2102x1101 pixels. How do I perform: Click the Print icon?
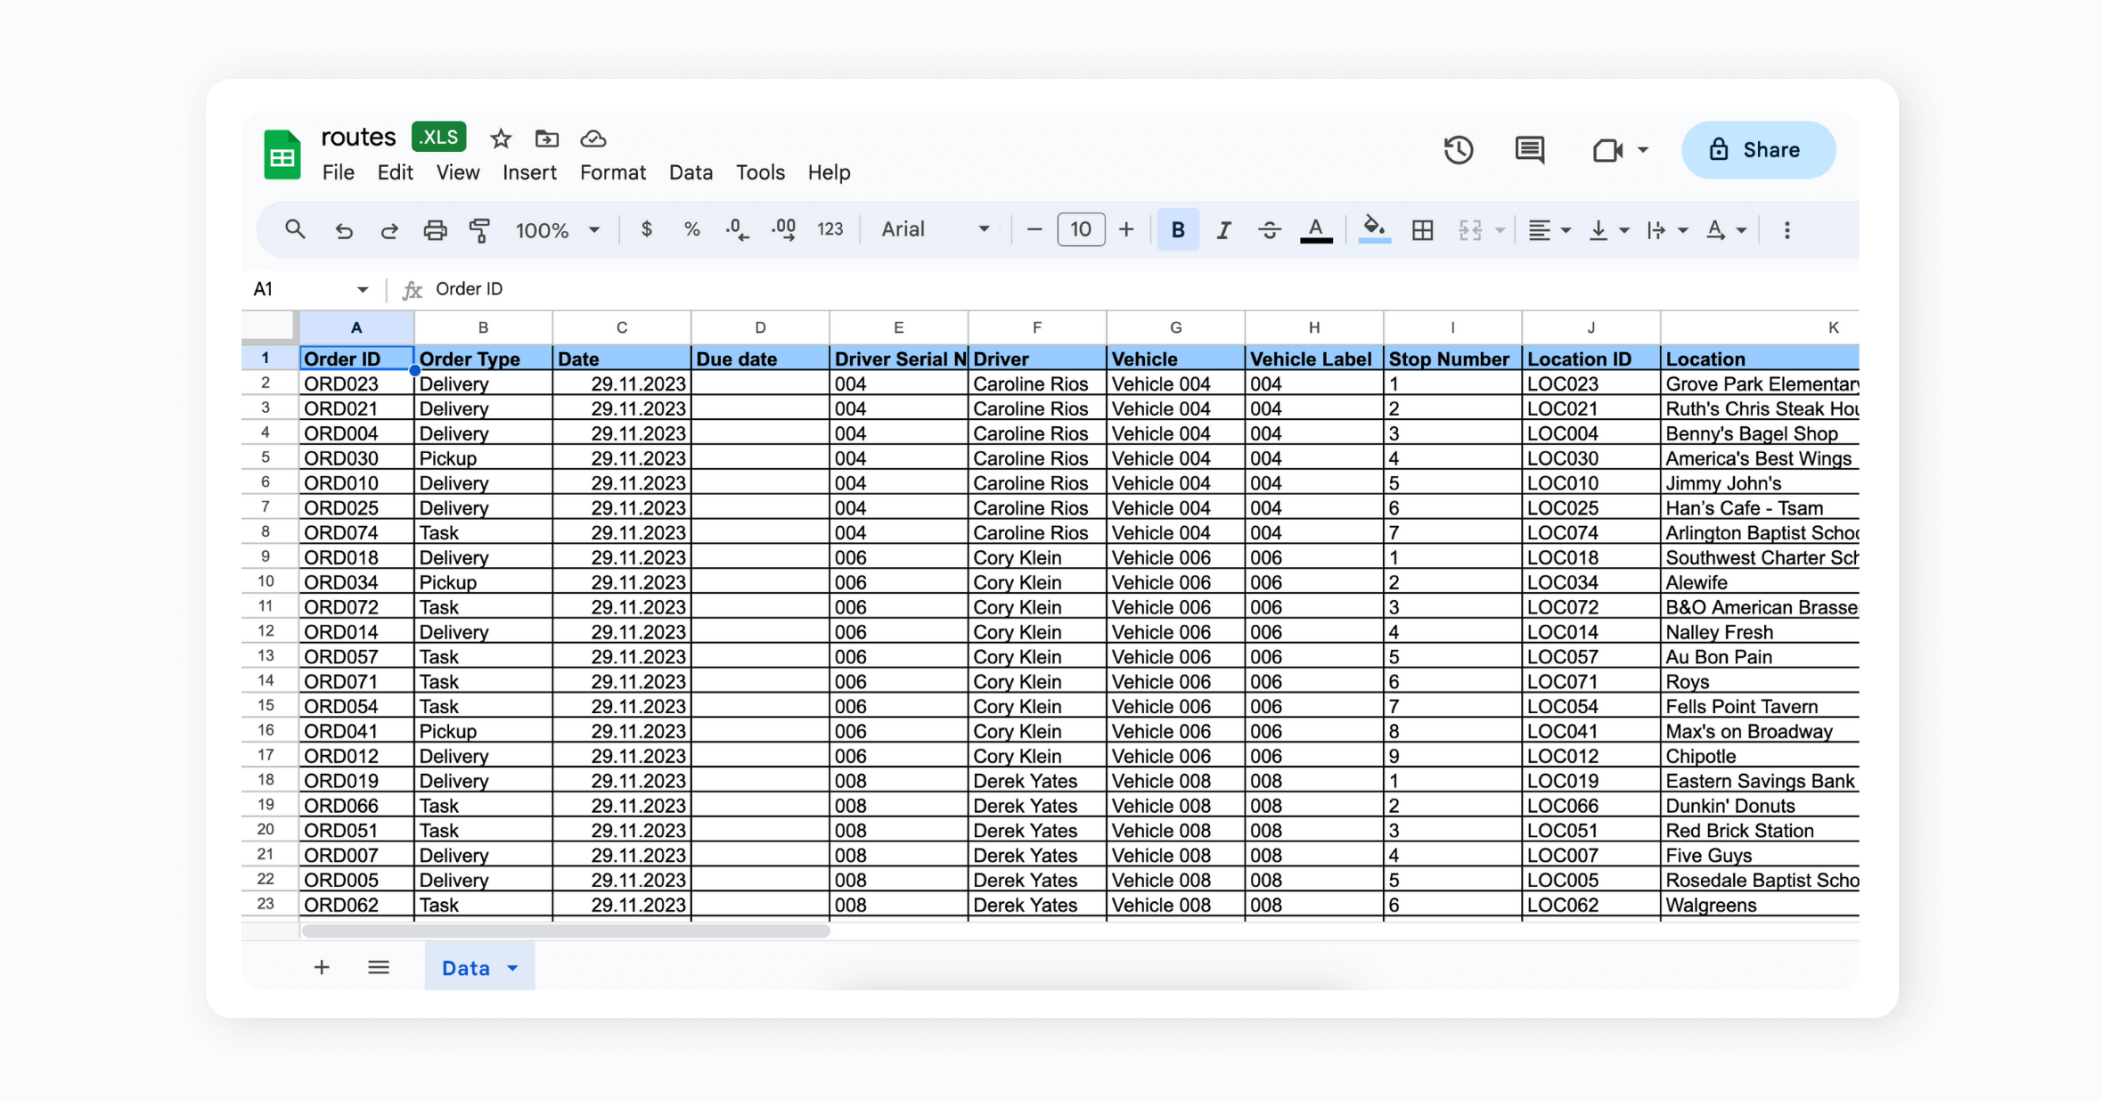coord(435,229)
